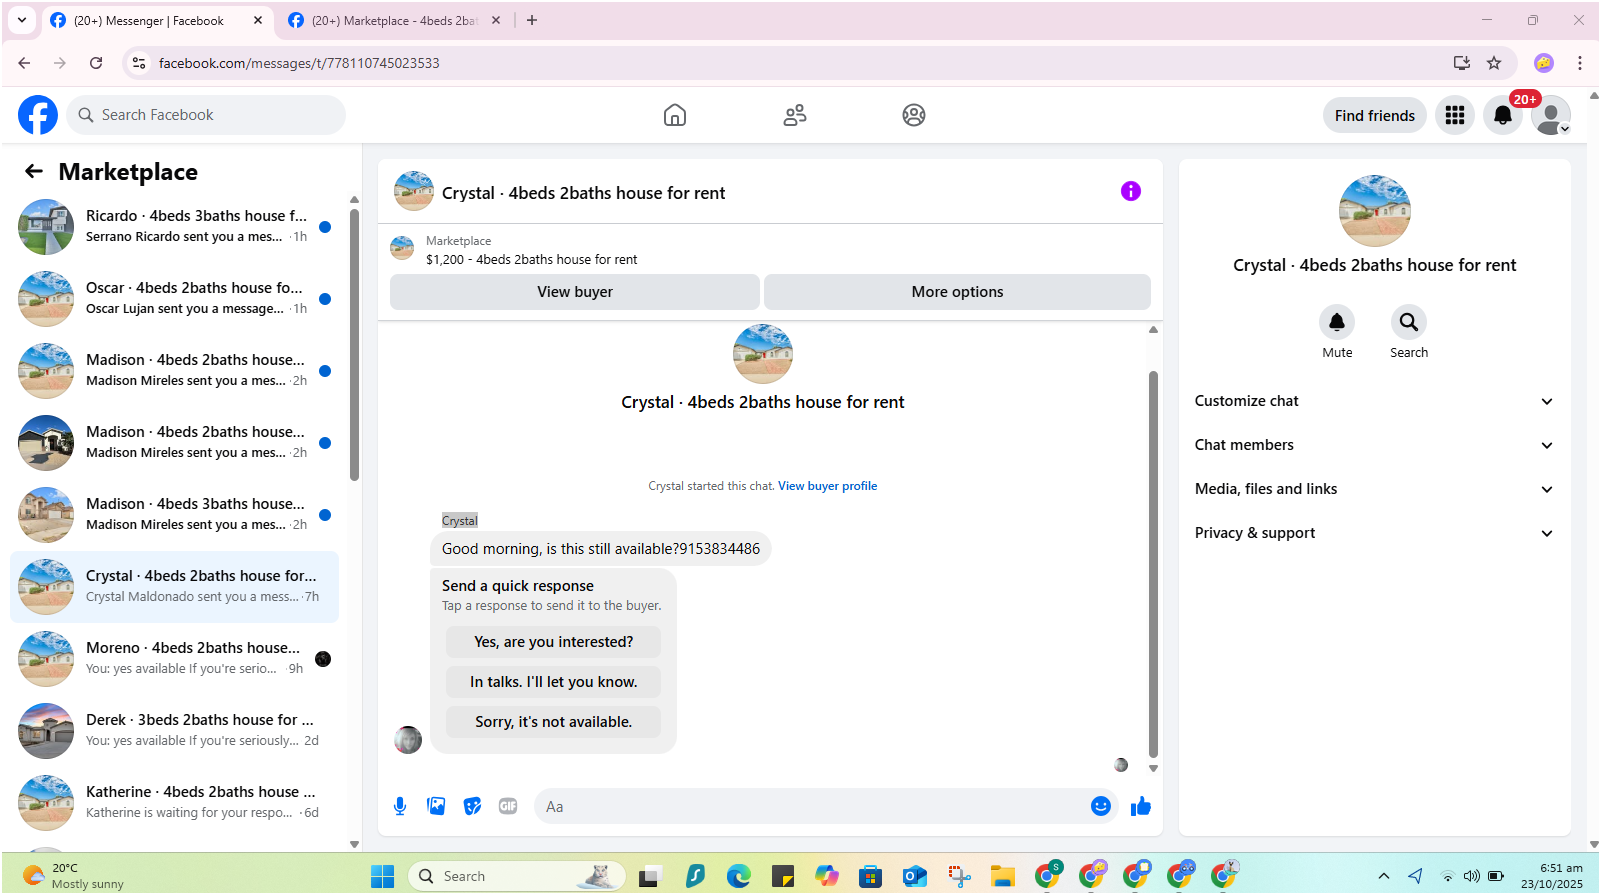Switch to the Marketplace 4beds tab
This screenshot has width=1601, height=895.
[x=394, y=21]
